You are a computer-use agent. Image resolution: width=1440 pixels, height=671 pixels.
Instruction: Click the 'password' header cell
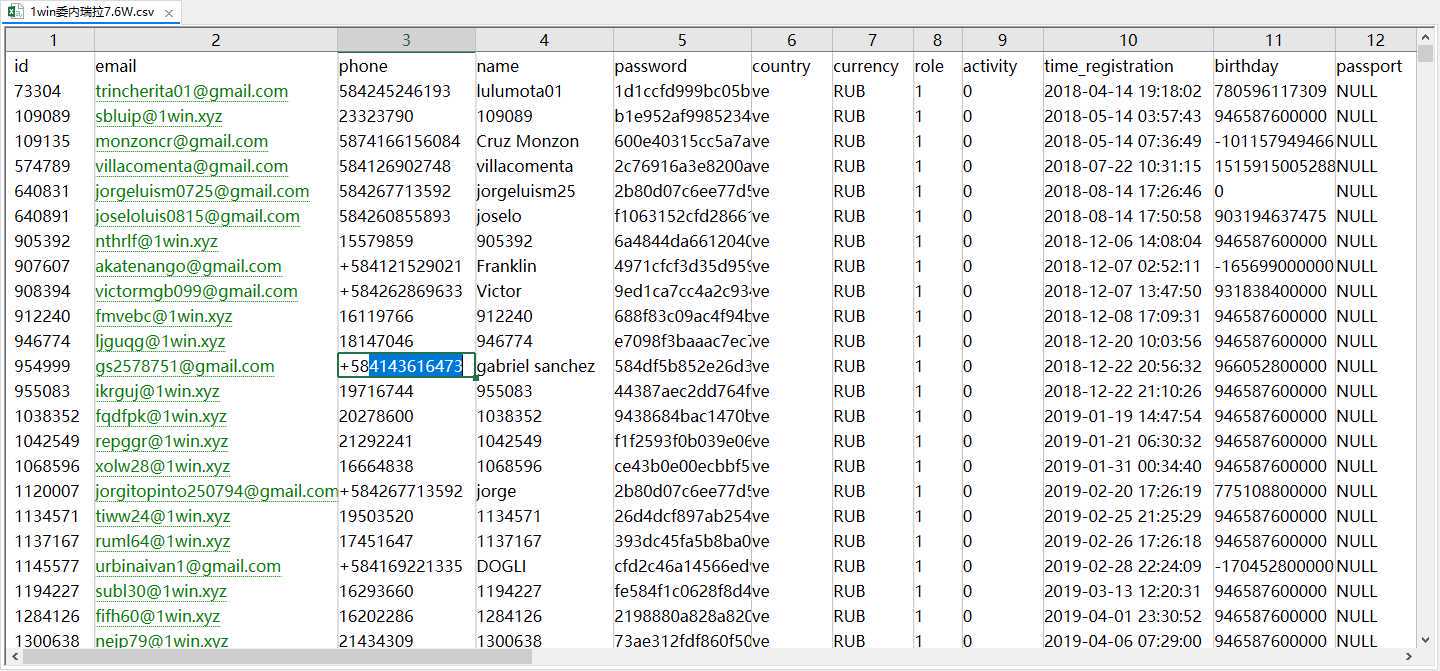[682, 66]
